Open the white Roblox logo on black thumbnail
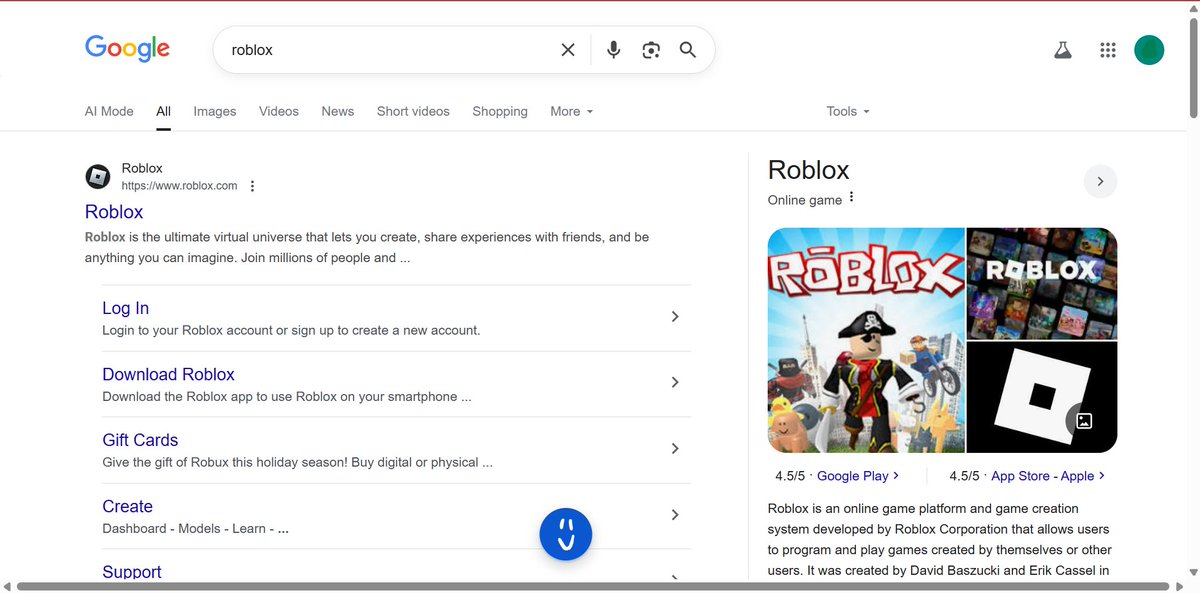Viewport: 1200px width, 593px height. (1042, 398)
